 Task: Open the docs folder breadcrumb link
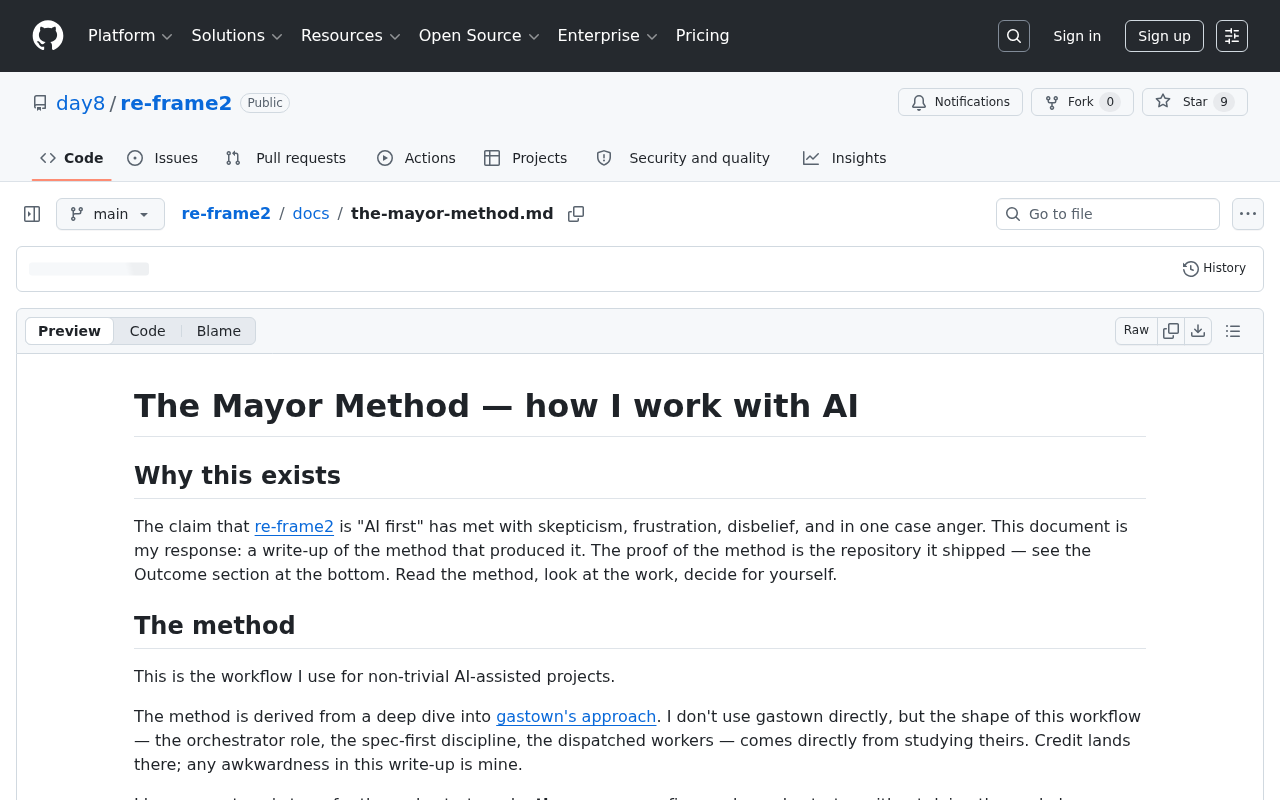tap(311, 214)
